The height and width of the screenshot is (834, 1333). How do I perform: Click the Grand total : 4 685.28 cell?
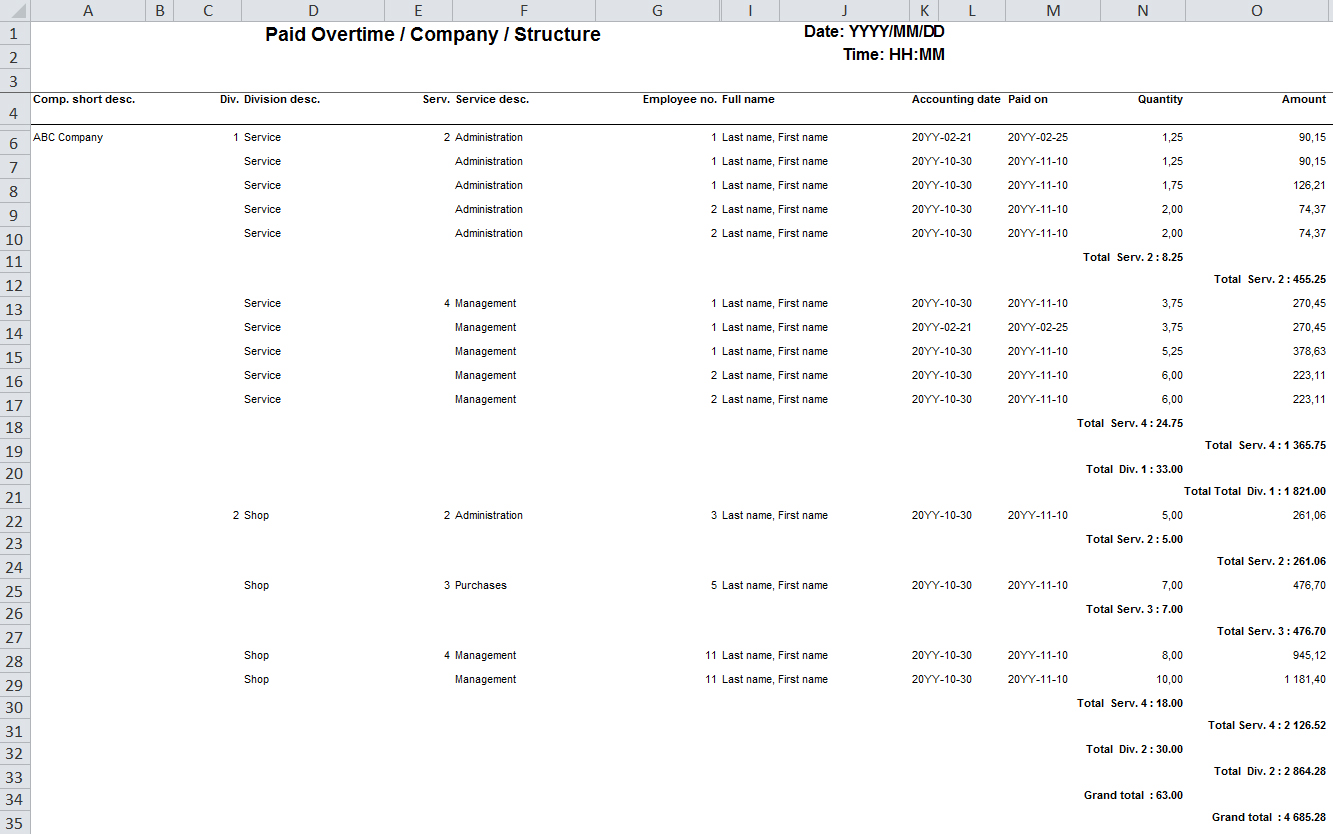point(1268,818)
